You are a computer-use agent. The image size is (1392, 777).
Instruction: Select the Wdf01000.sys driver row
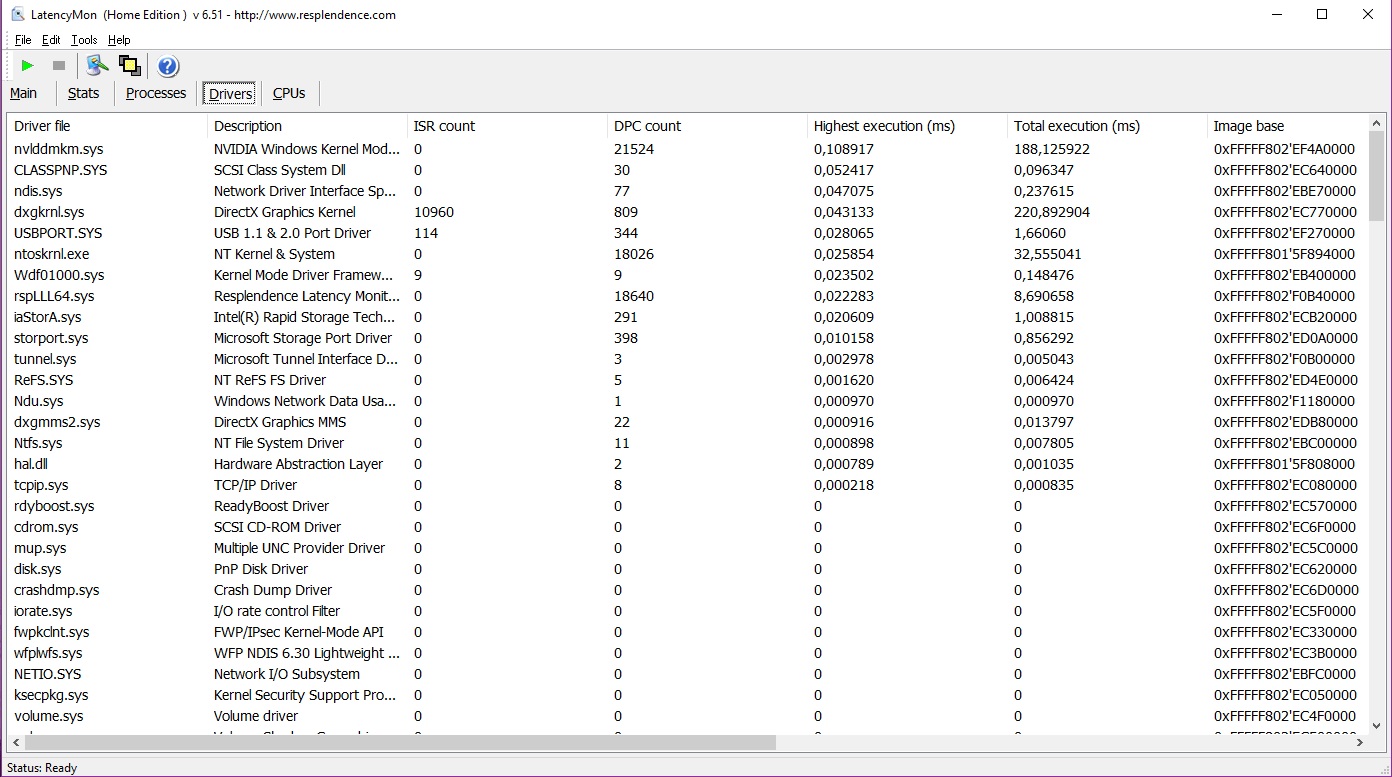click(688, 275)
